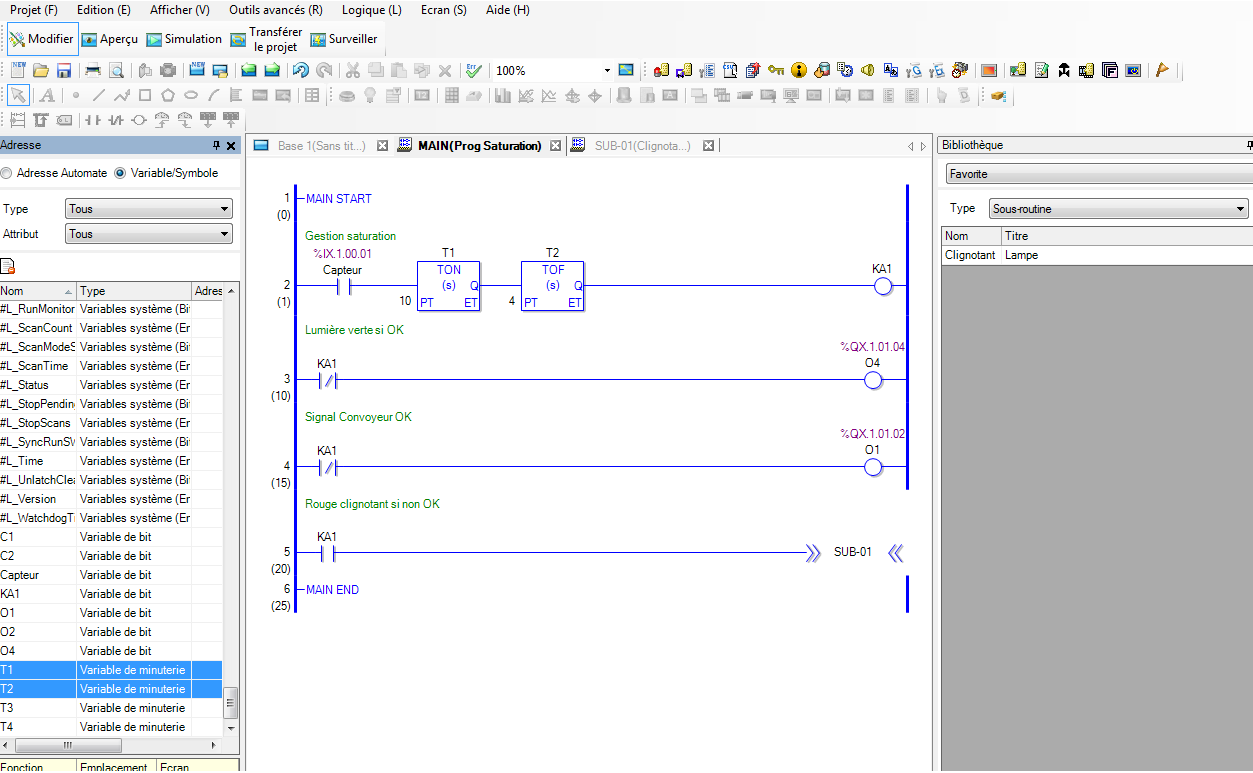
Task: Click the Undo arrow icon
Action: click(x=300, y=70)
